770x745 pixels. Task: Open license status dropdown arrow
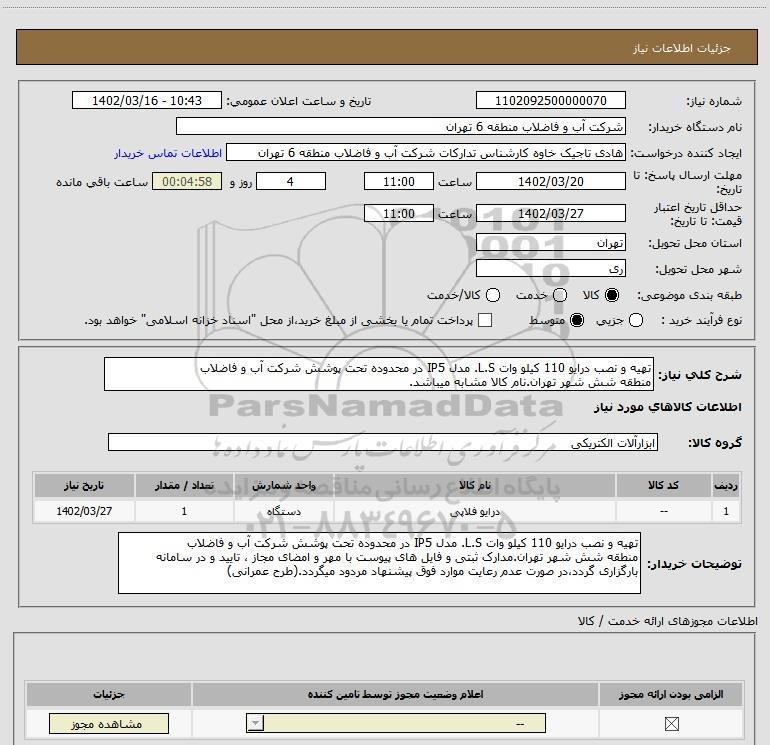tap(255, 723)
